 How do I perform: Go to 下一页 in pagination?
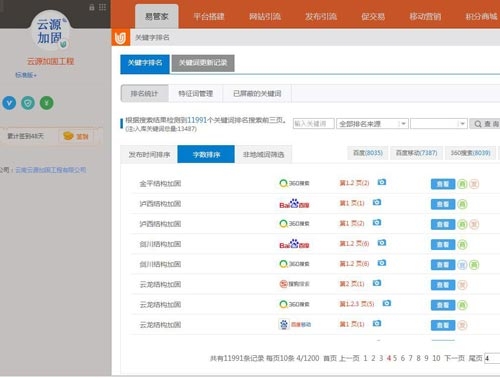click(454, 358)
